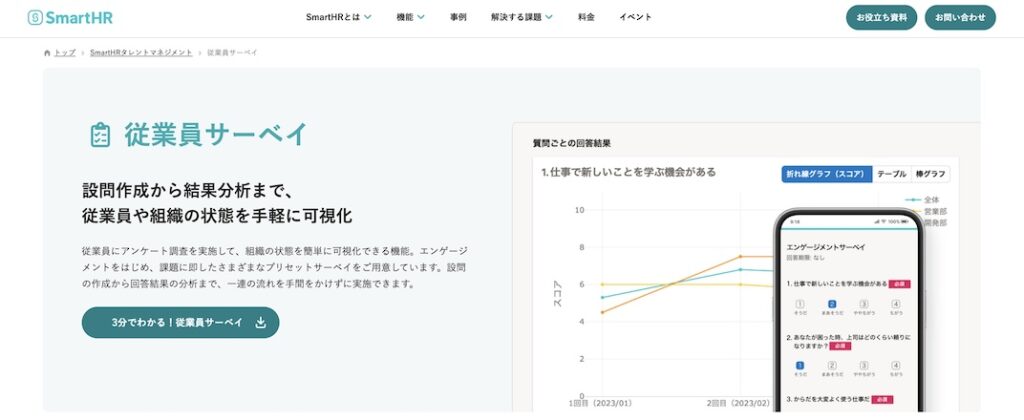
Task: Click the SmartHR logo in the header
Action: (x=70, y=18)
